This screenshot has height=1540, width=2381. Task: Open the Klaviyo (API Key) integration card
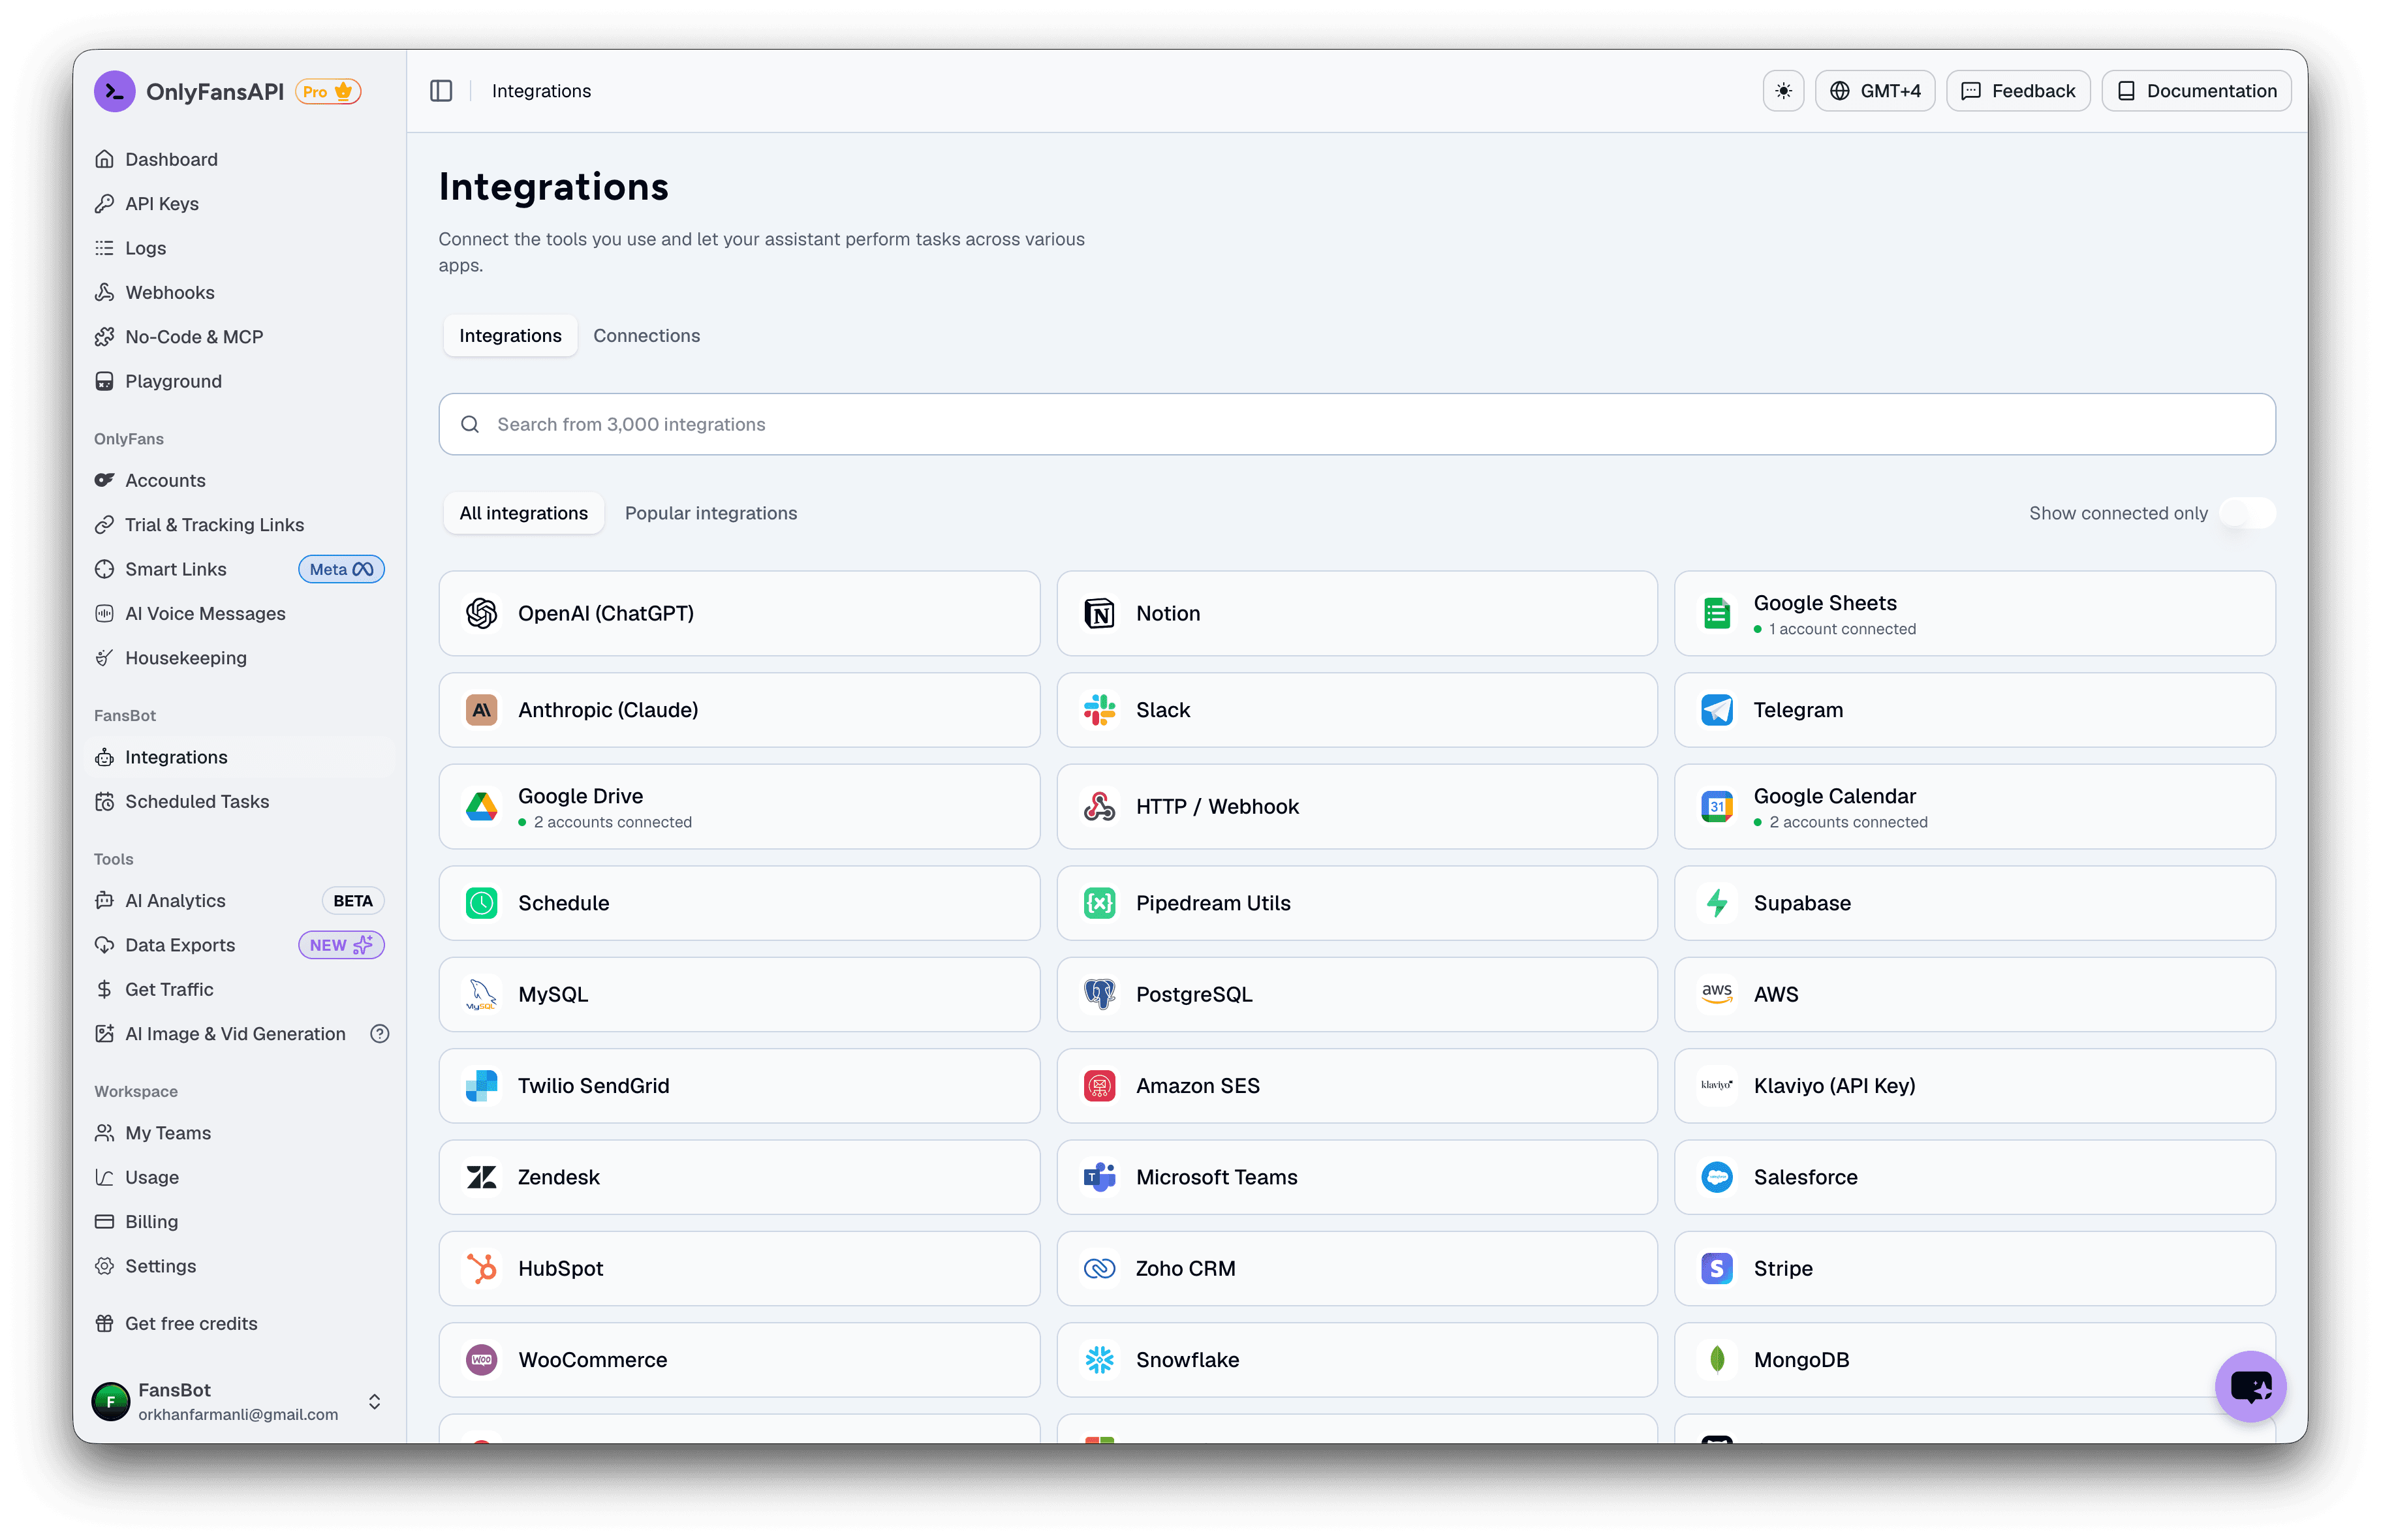coord(1974,1086)
